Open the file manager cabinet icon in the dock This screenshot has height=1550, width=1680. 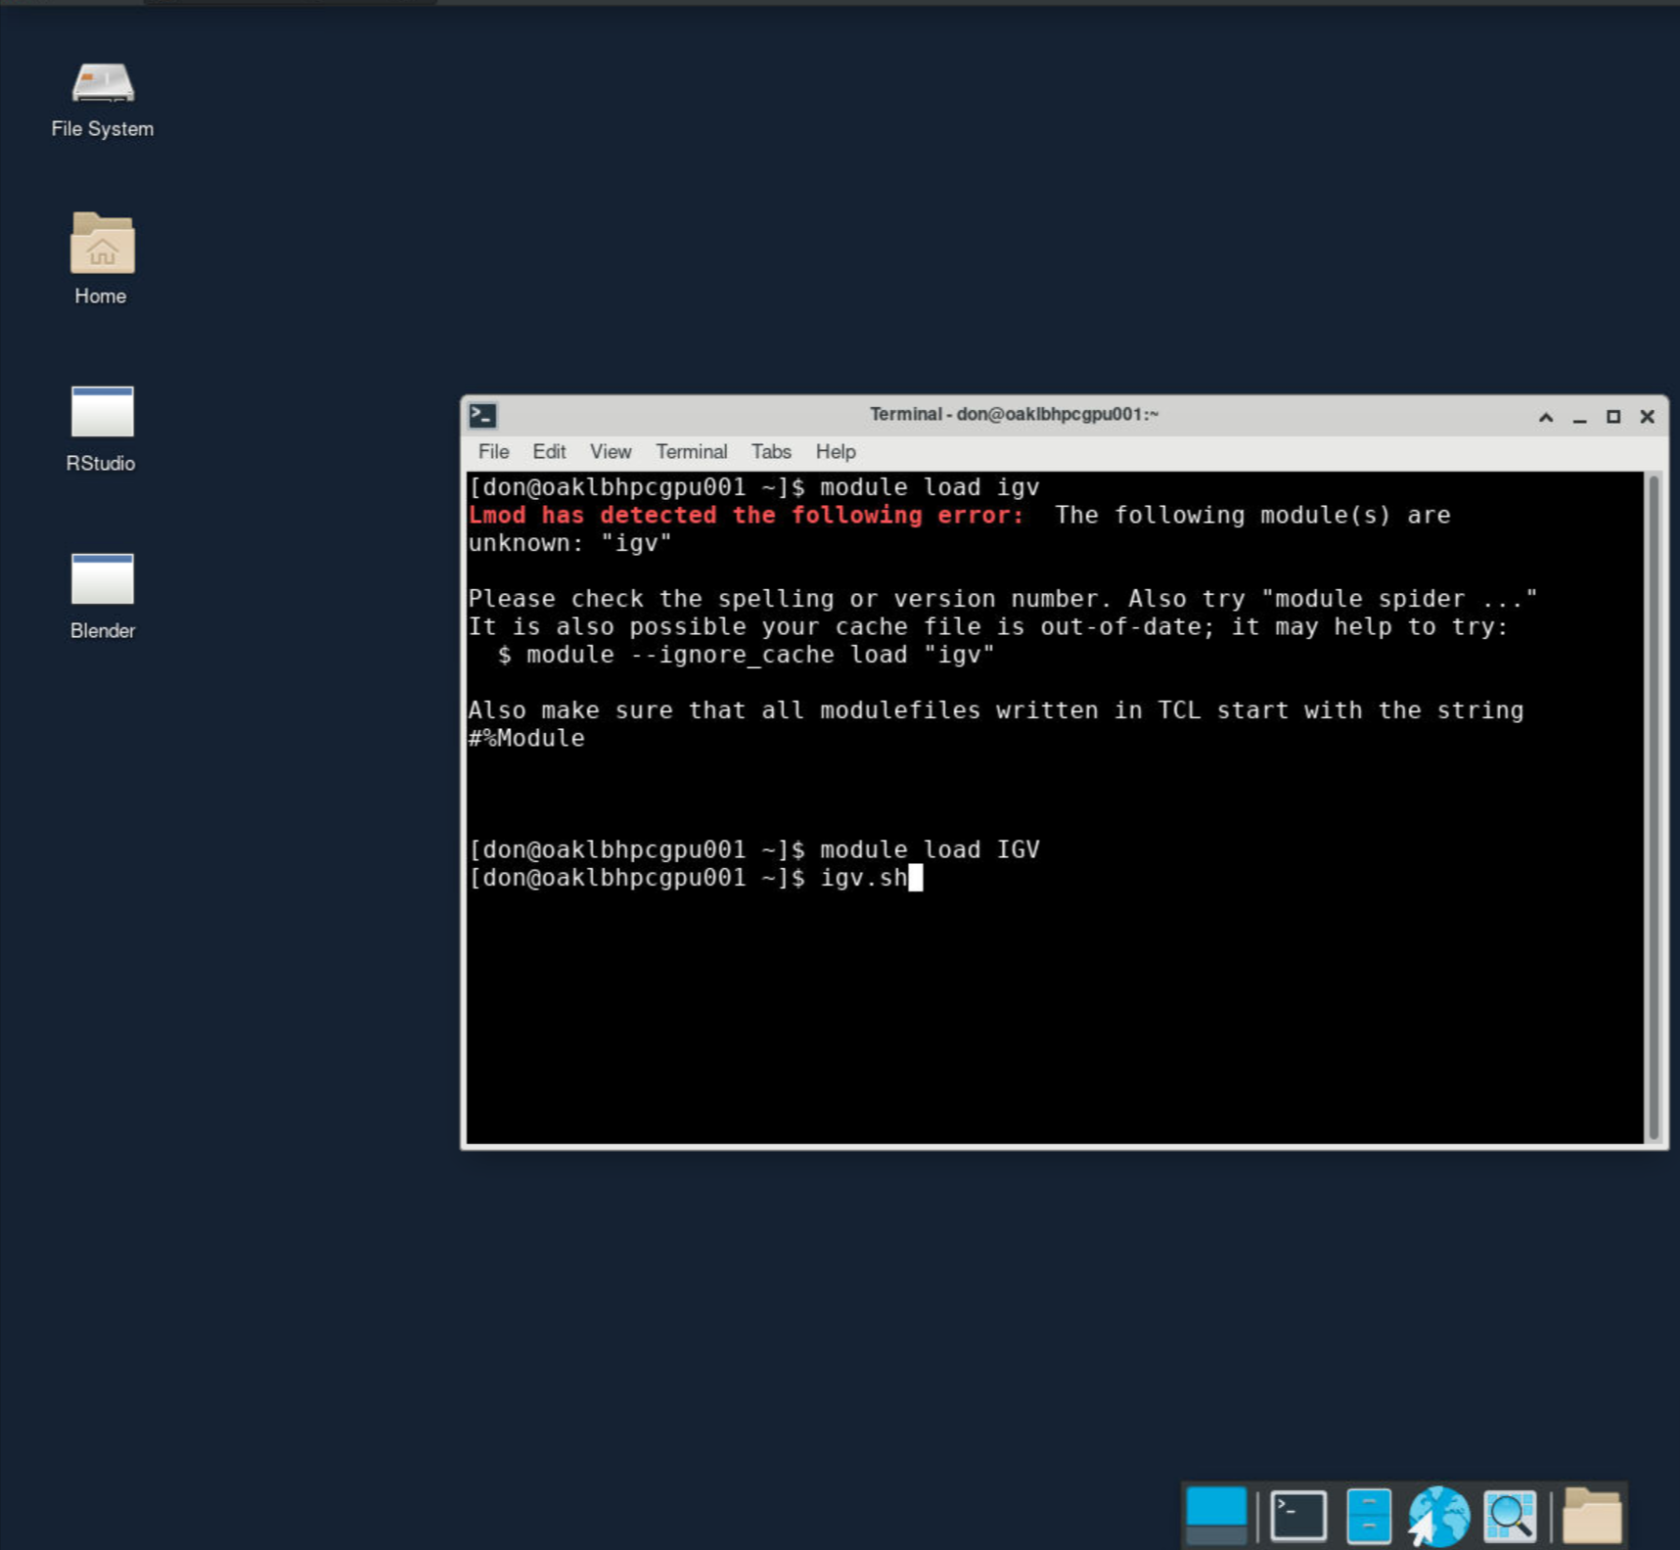(x=1368, y=1515)
